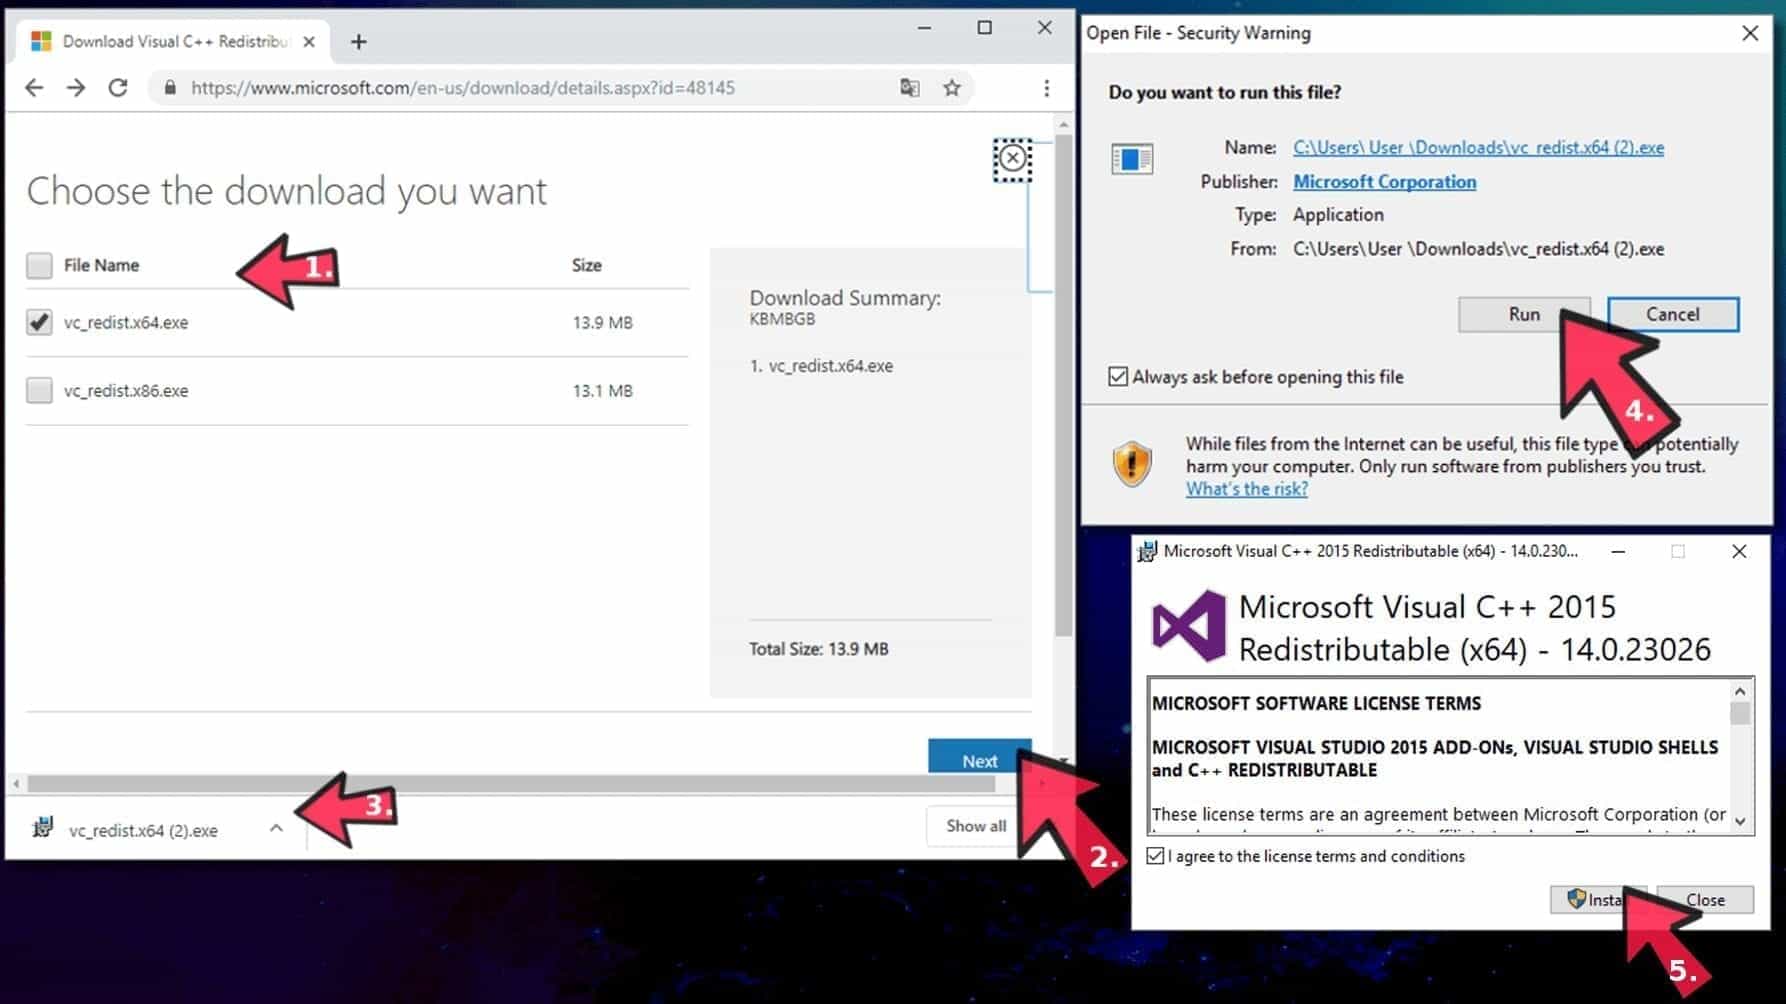This screenshot has width=1786, height=1004.
Task: Open the translate page icon
Action: click(909, 88)
